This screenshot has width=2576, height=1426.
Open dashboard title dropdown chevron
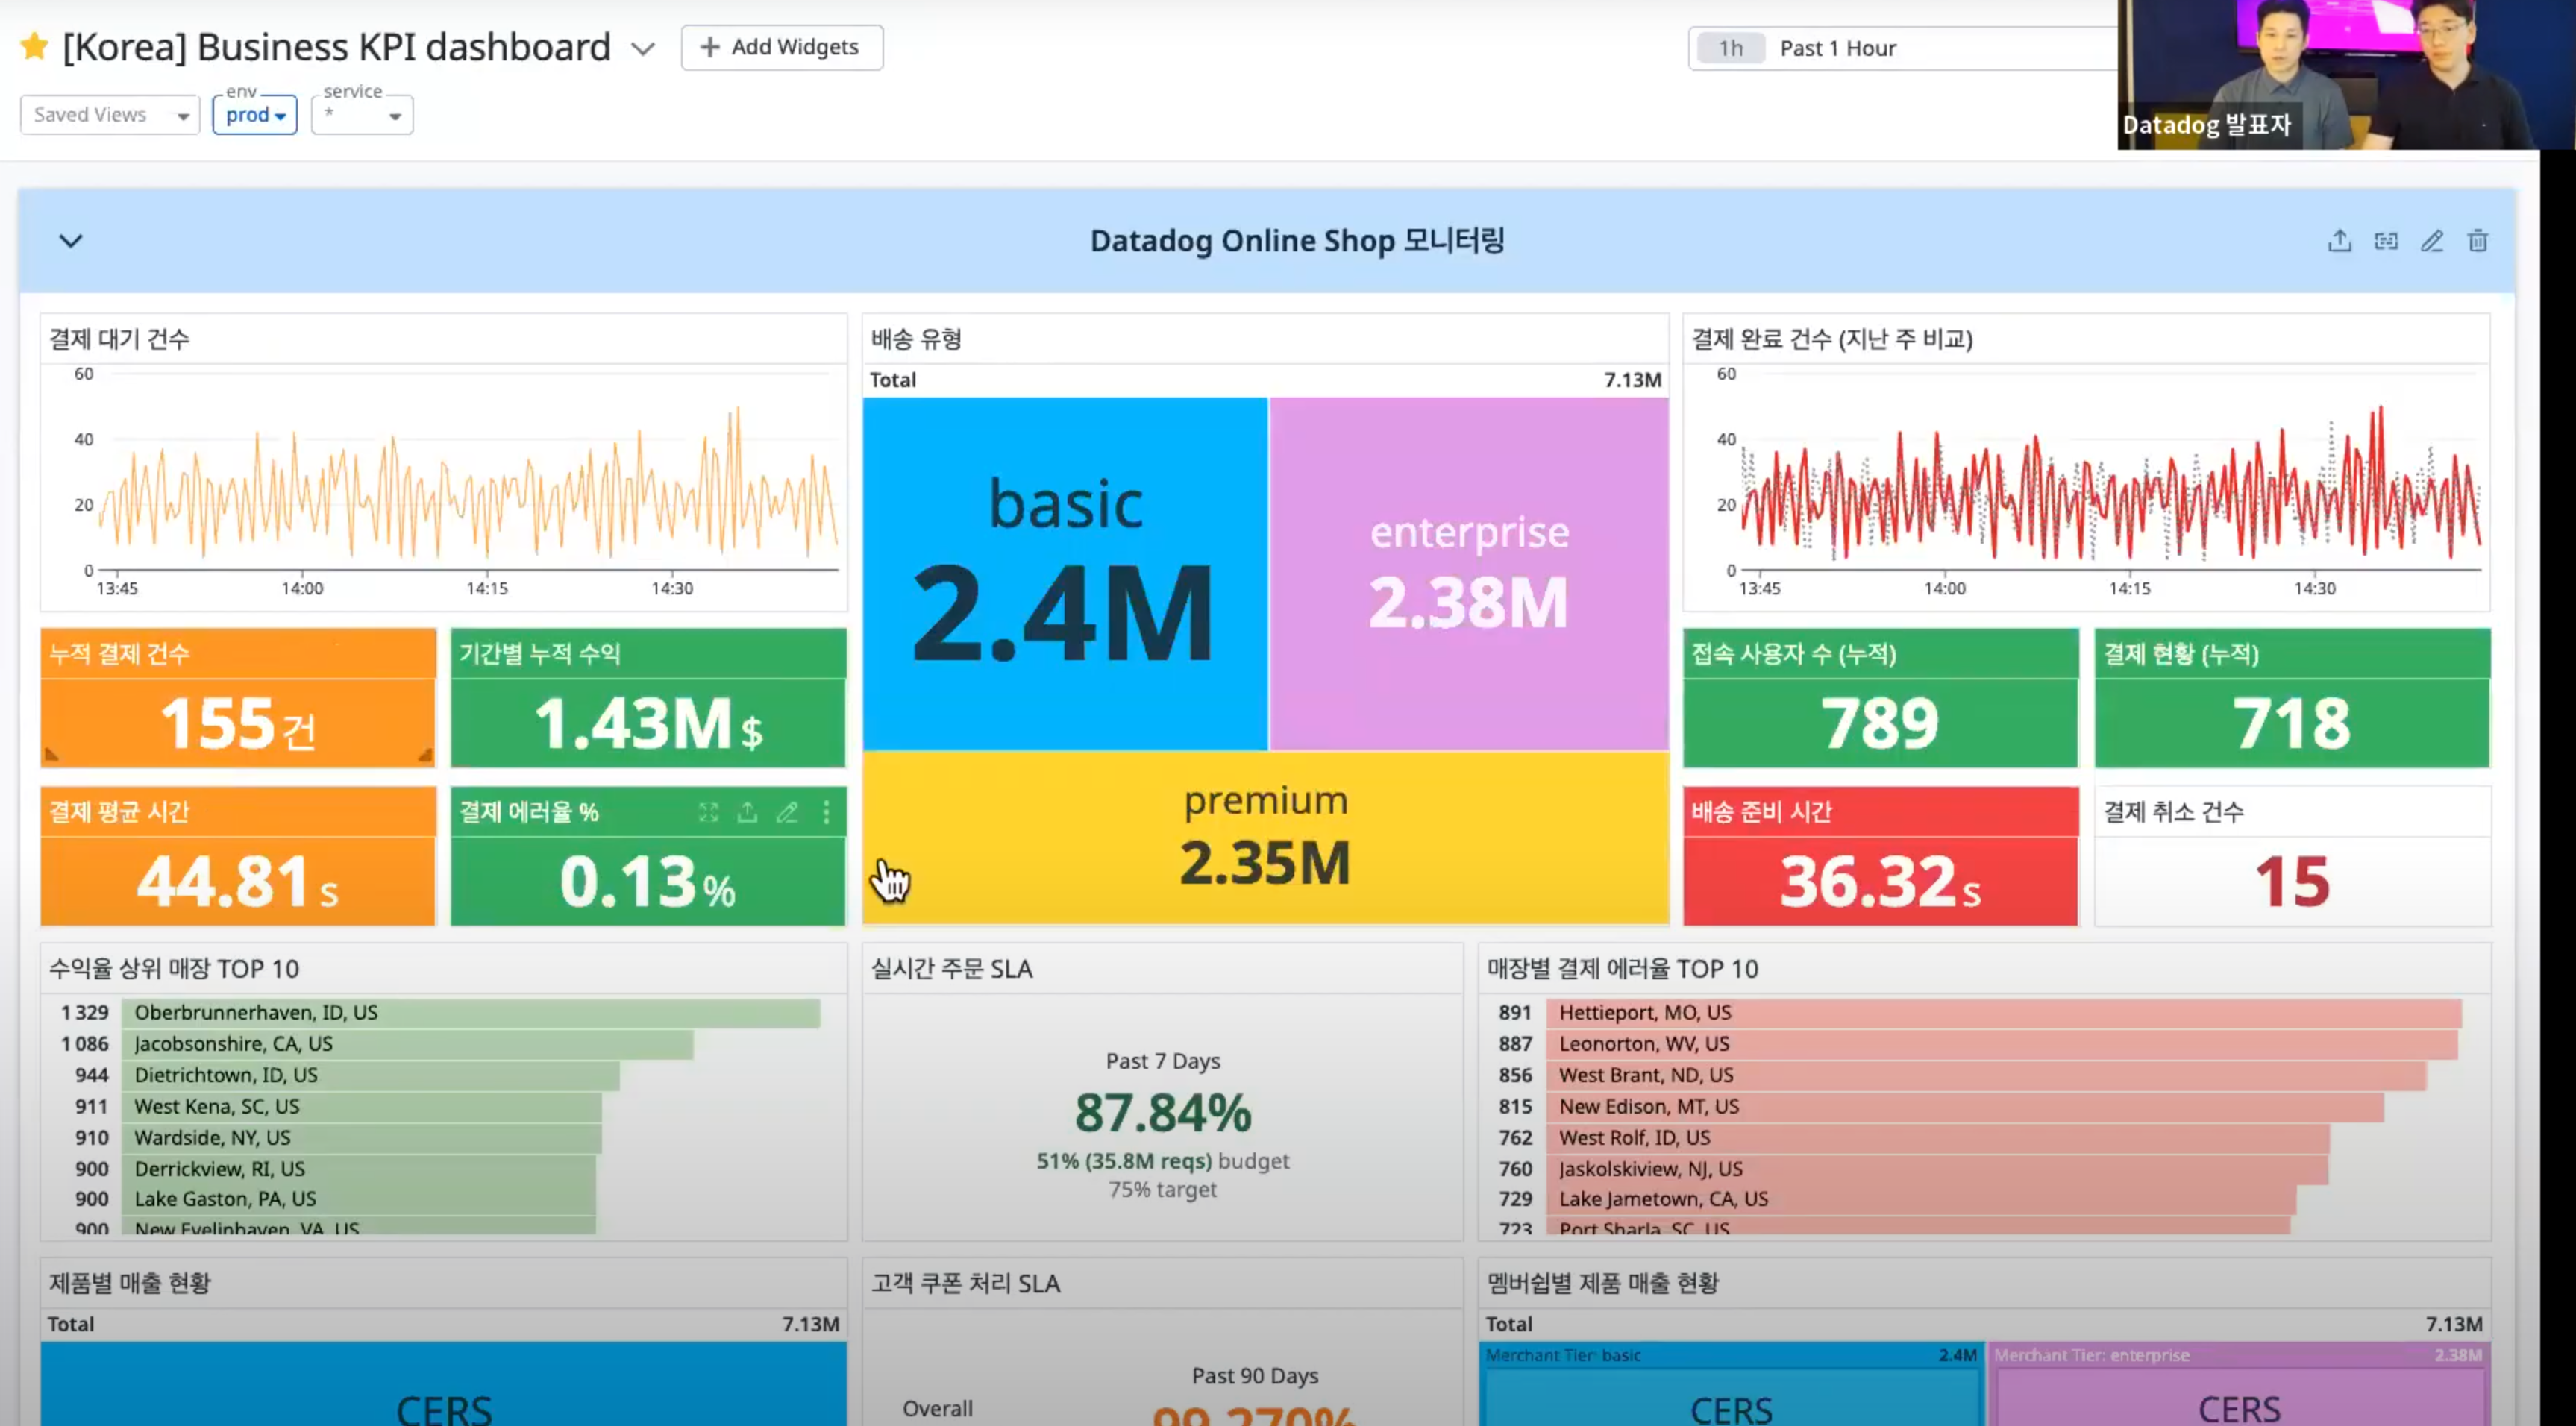point(643,48)
